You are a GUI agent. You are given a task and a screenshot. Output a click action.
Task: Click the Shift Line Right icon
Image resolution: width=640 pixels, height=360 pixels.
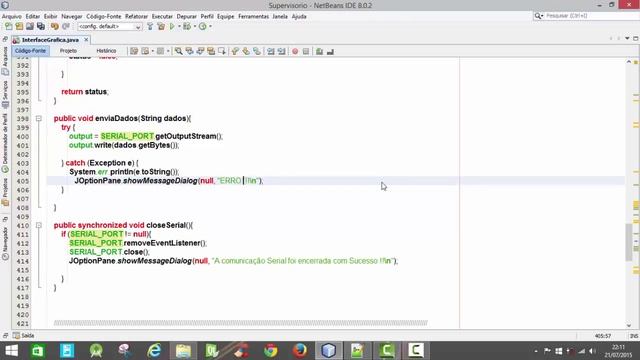[282, 51]
